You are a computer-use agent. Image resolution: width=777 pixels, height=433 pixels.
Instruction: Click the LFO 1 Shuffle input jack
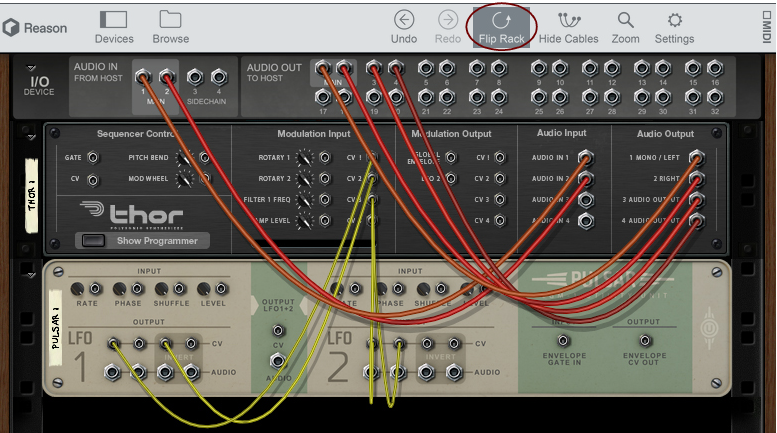tap(179, 288)
